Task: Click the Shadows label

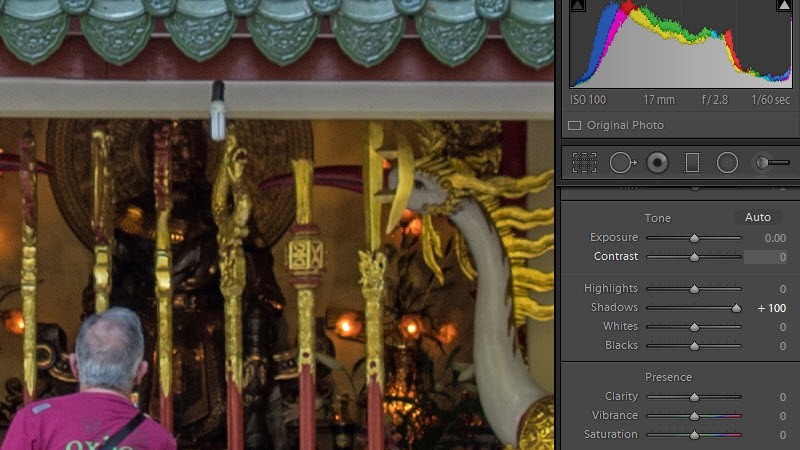Action: pos(614,307)
